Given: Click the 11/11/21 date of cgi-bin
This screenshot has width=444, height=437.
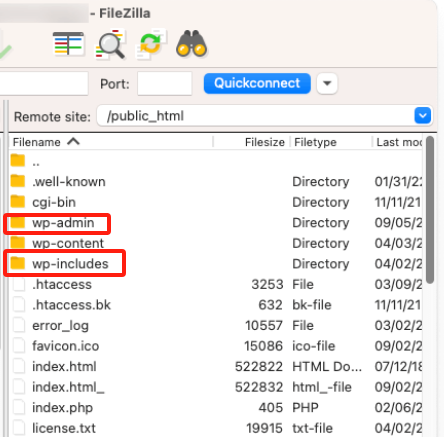Looking at the screenshot, I should tap(398, 202).
